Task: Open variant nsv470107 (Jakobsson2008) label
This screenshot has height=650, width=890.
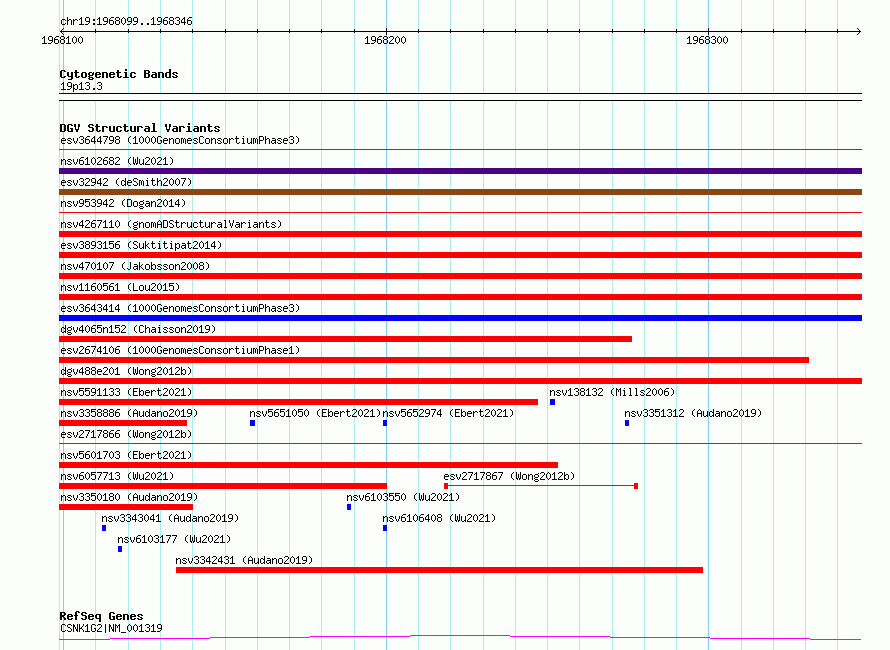Action: [x=135, y=266]
